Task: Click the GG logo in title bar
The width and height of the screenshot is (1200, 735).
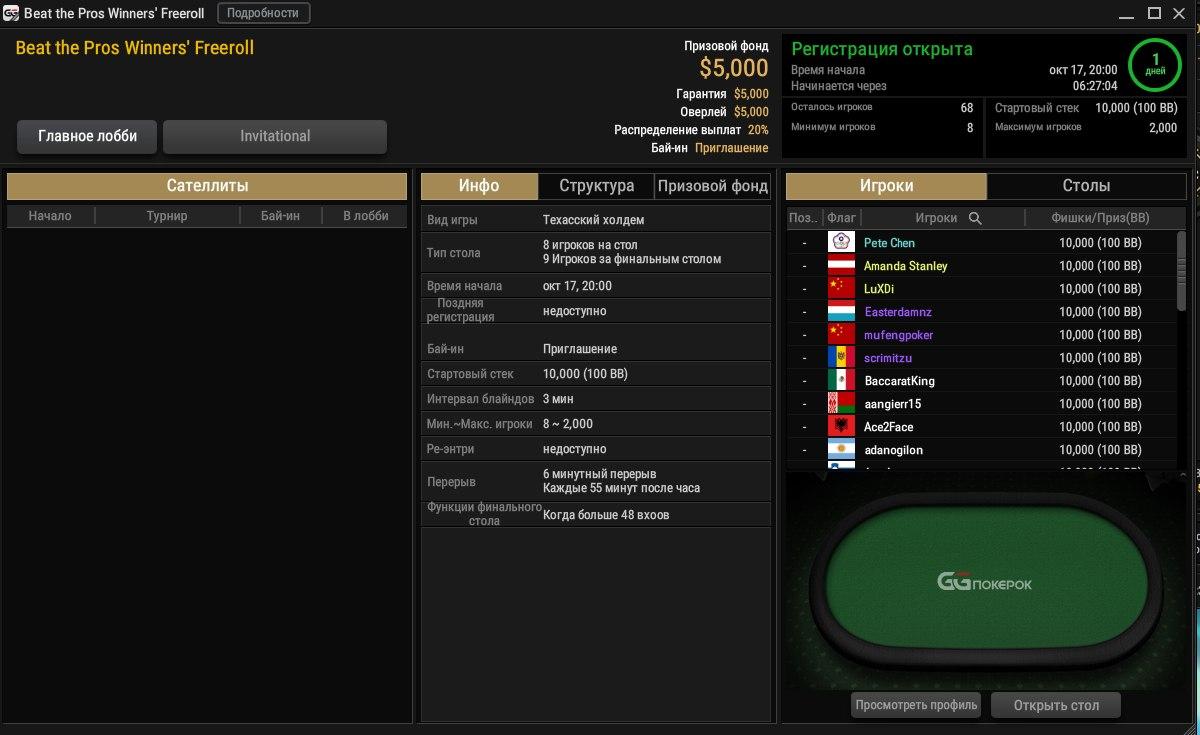Action: [x=11, y=14]
